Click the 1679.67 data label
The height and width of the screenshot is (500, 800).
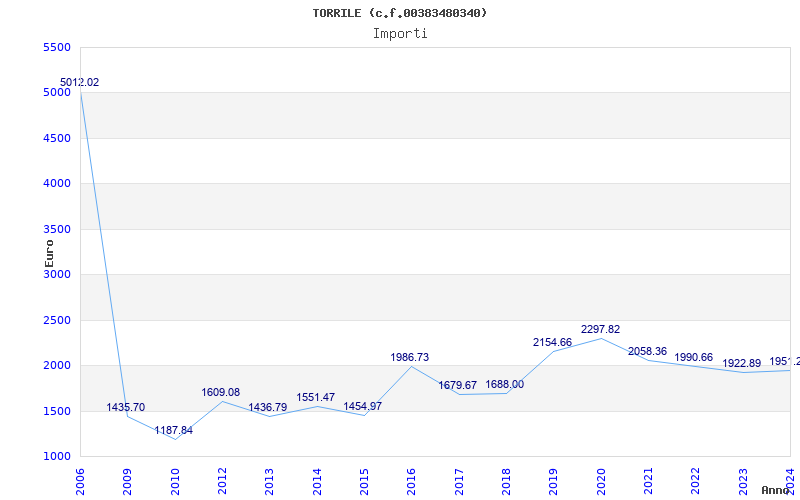457,385
